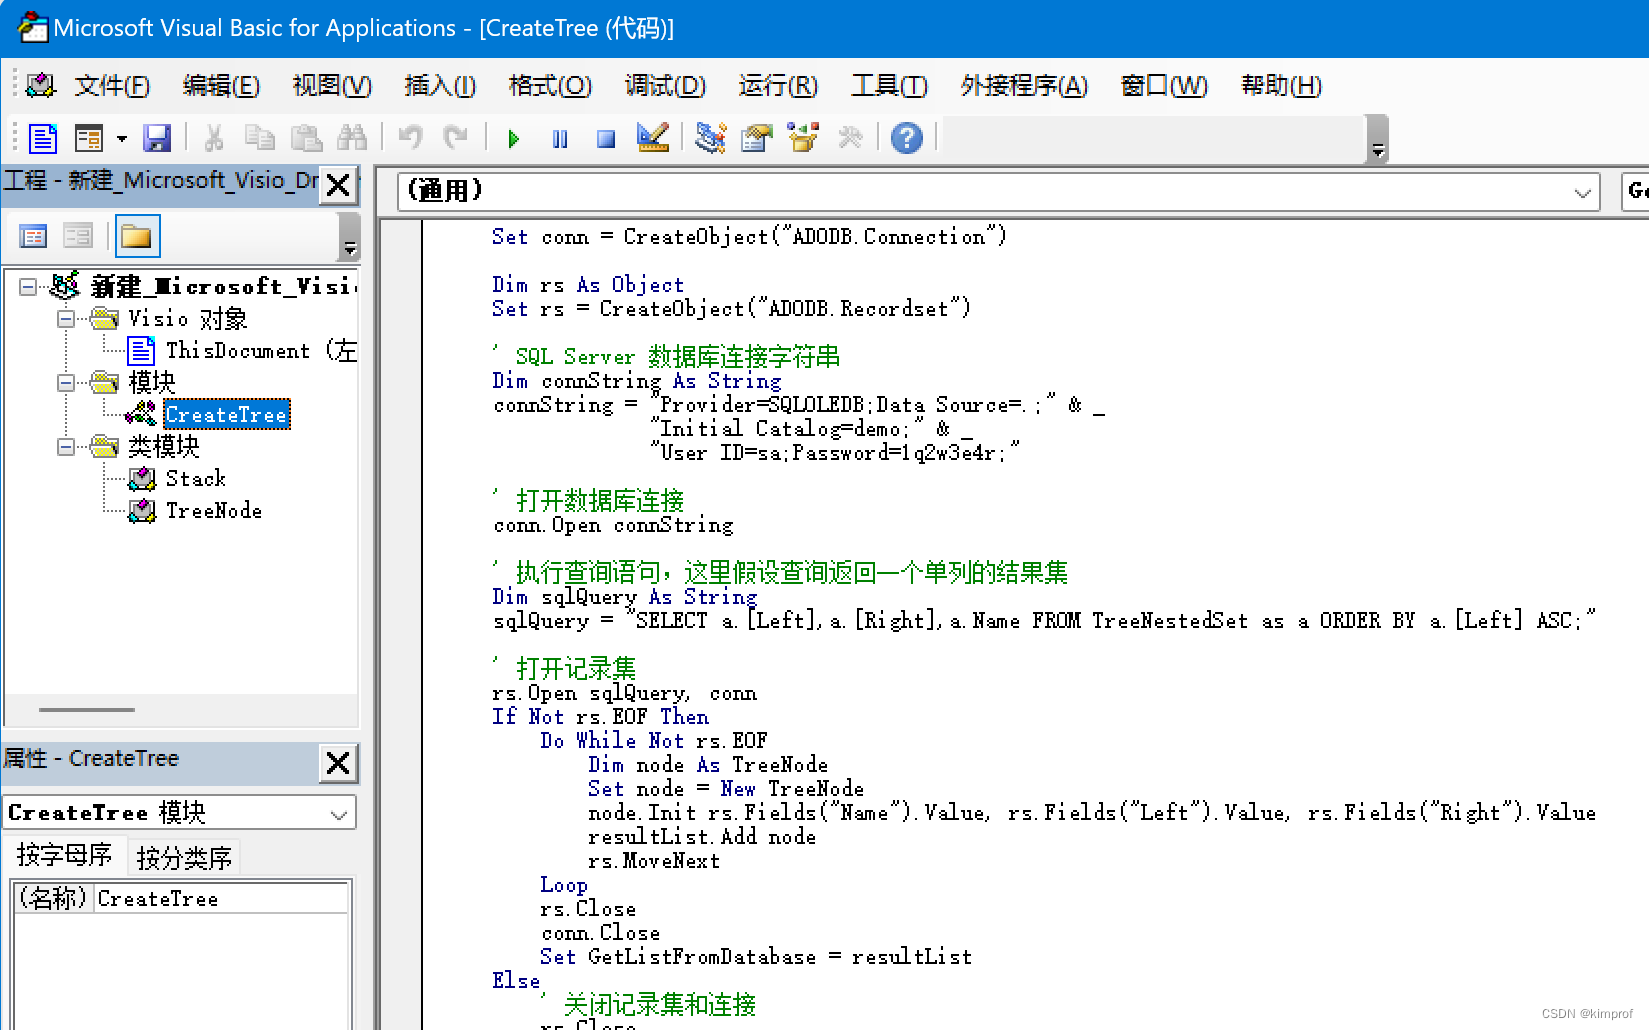Viewport: 1649px width, 1030px height.
Task: Open the 视图(V) menu
Action: pos(332,86)
